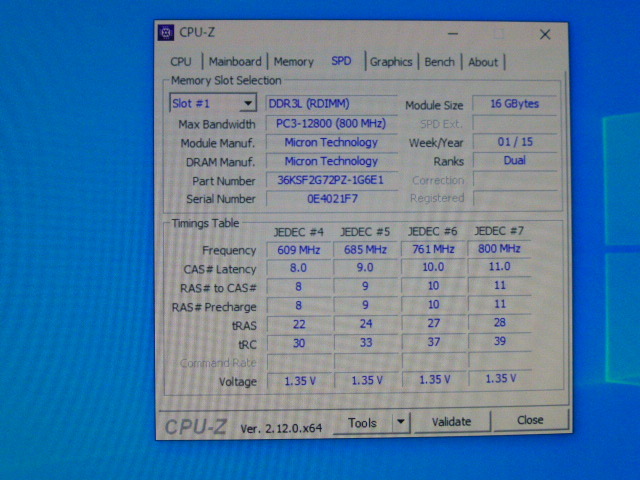Click the Close button at bottom
640x480 pixels.
pyautogui.click(x=530, y=420)
